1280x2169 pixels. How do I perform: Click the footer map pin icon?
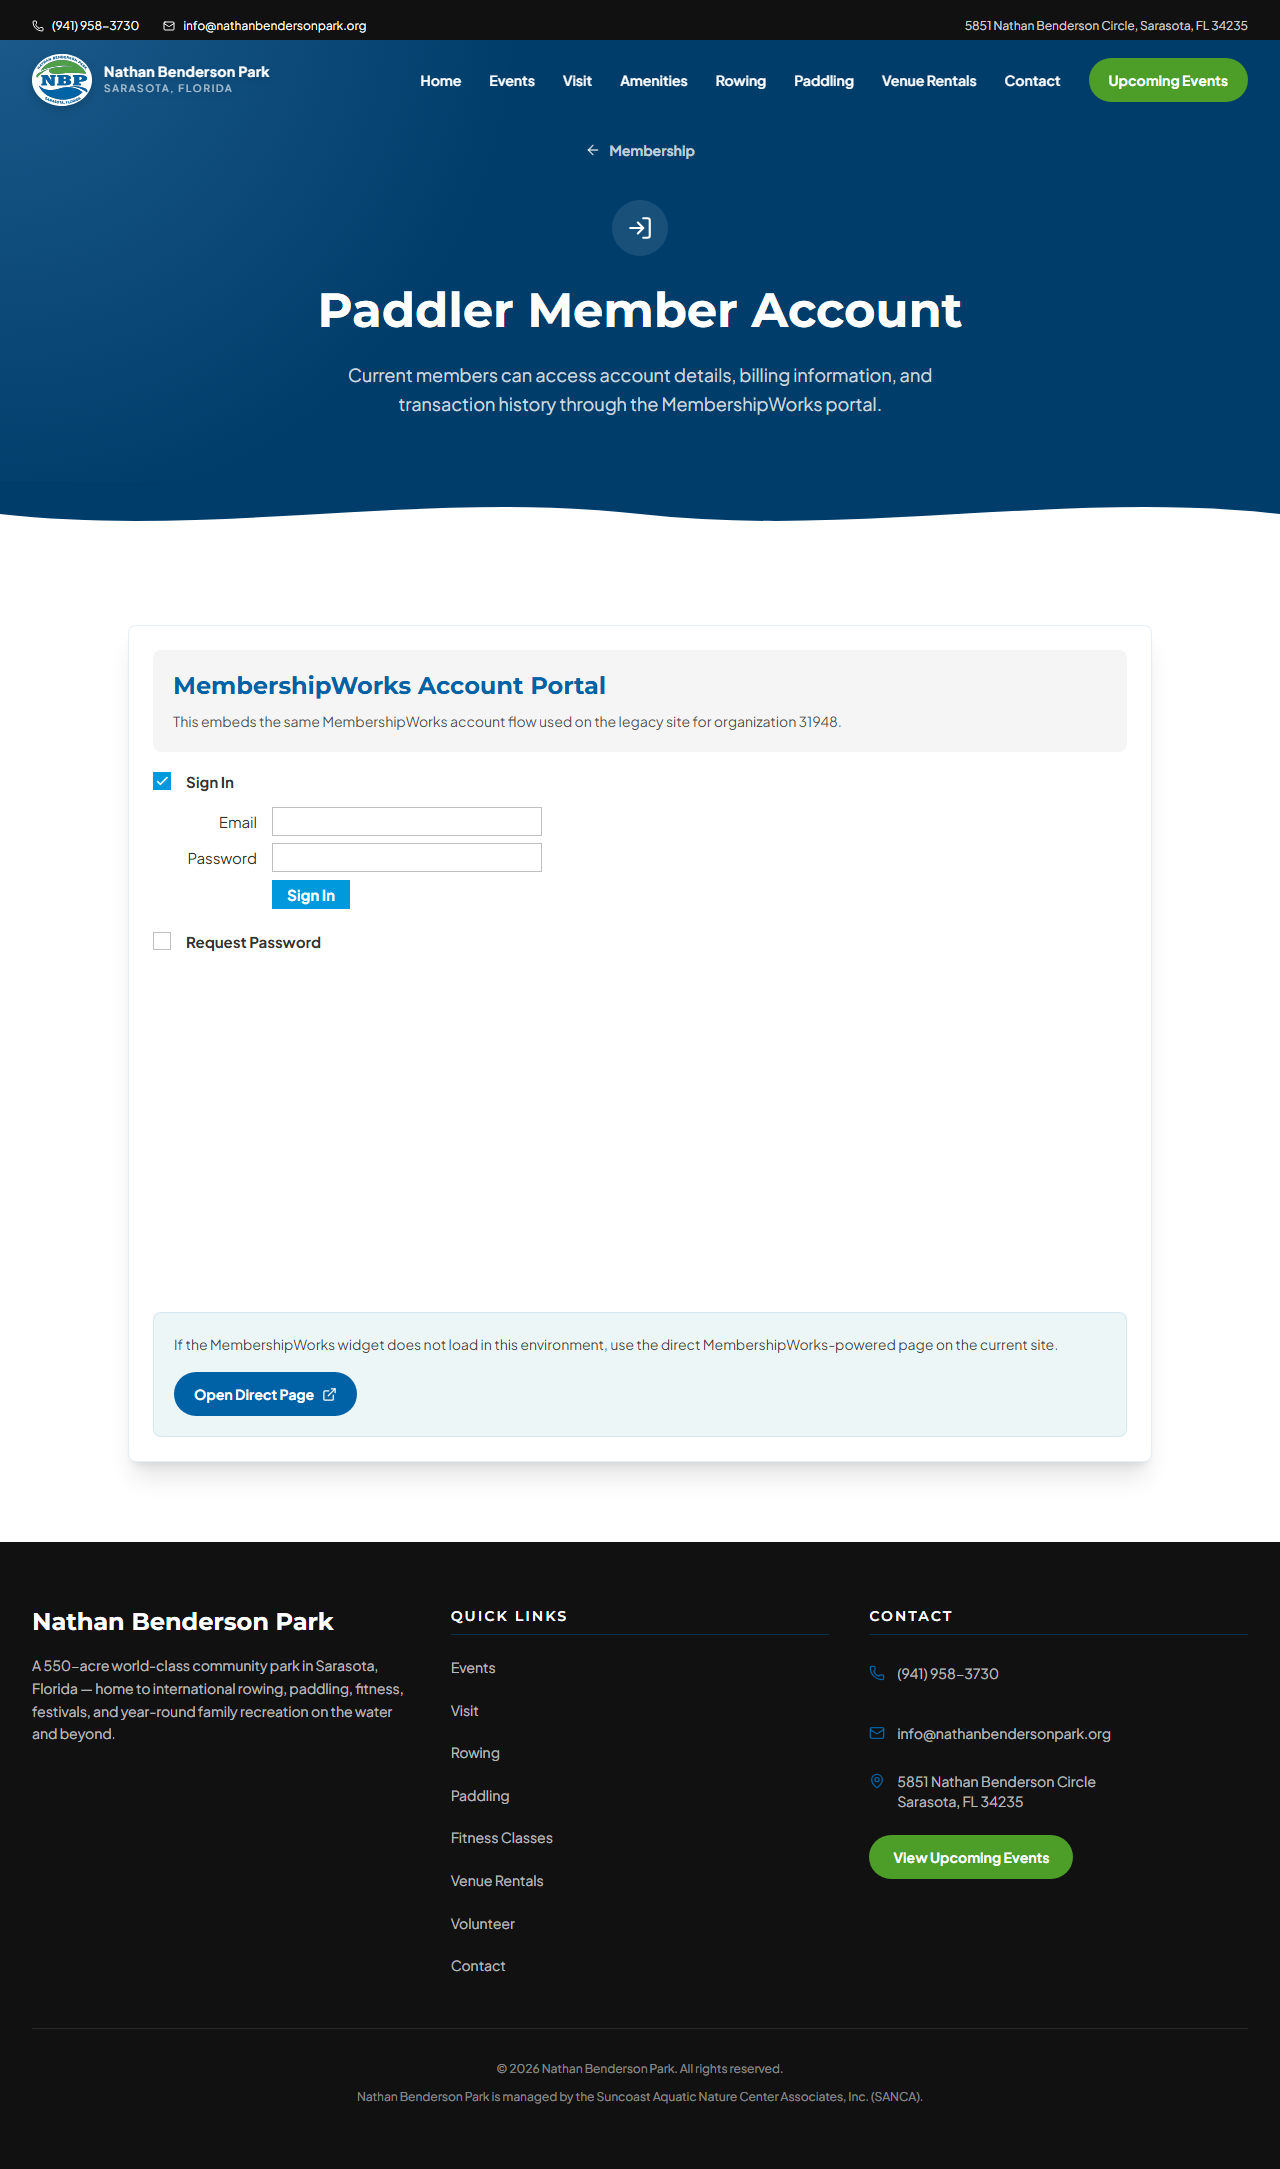point(877,1781)
